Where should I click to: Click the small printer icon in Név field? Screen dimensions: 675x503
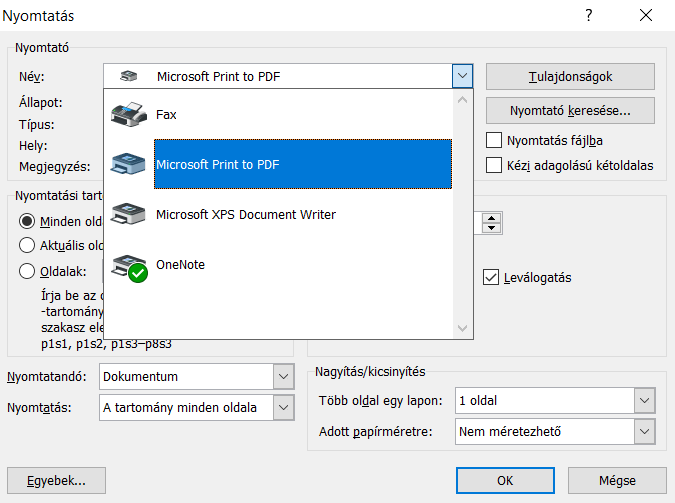(x=128, y=76)
